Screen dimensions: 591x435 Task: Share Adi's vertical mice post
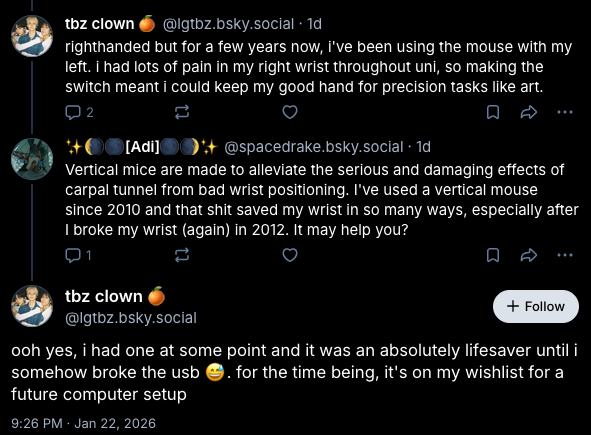pyautogui.click(x=528, y=255)
